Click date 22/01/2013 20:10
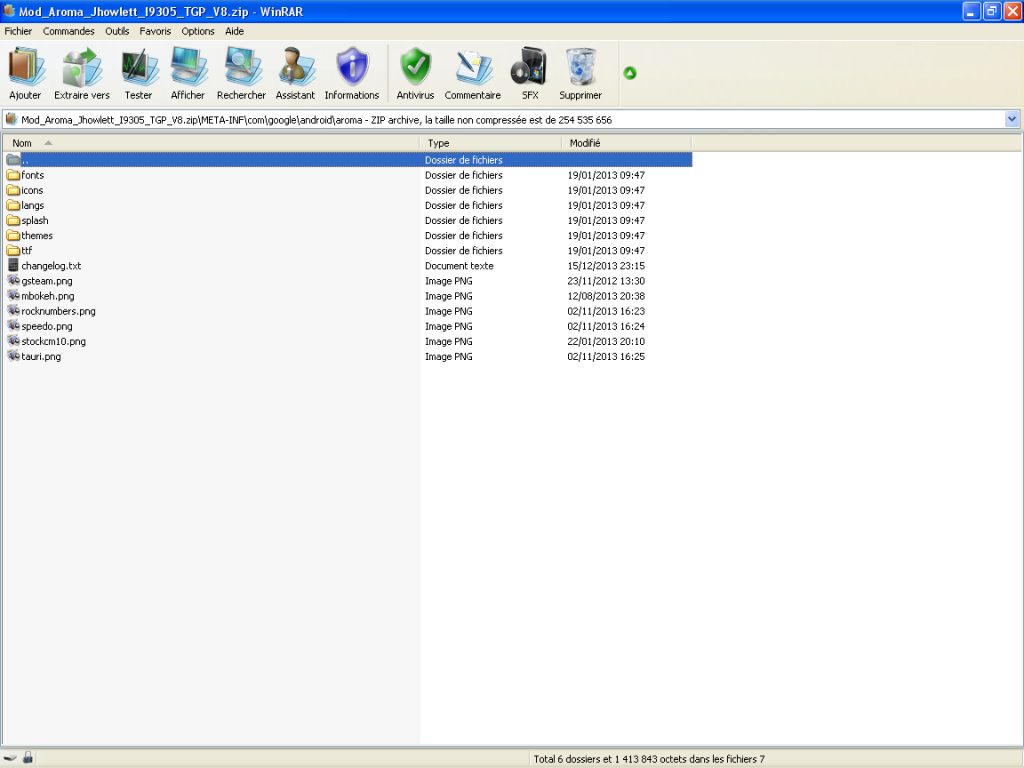 click(606, 341)
